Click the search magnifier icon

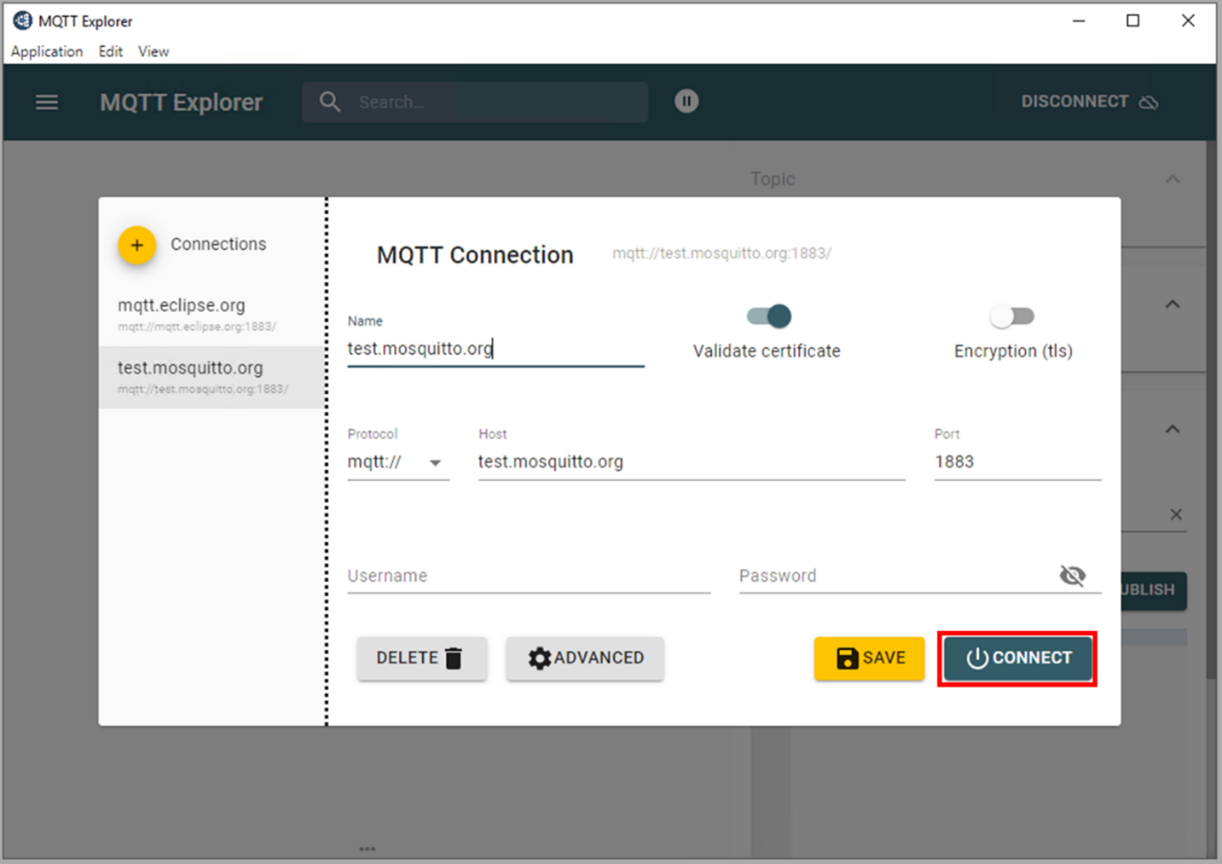pyautogui.click(x=330, y=101)
